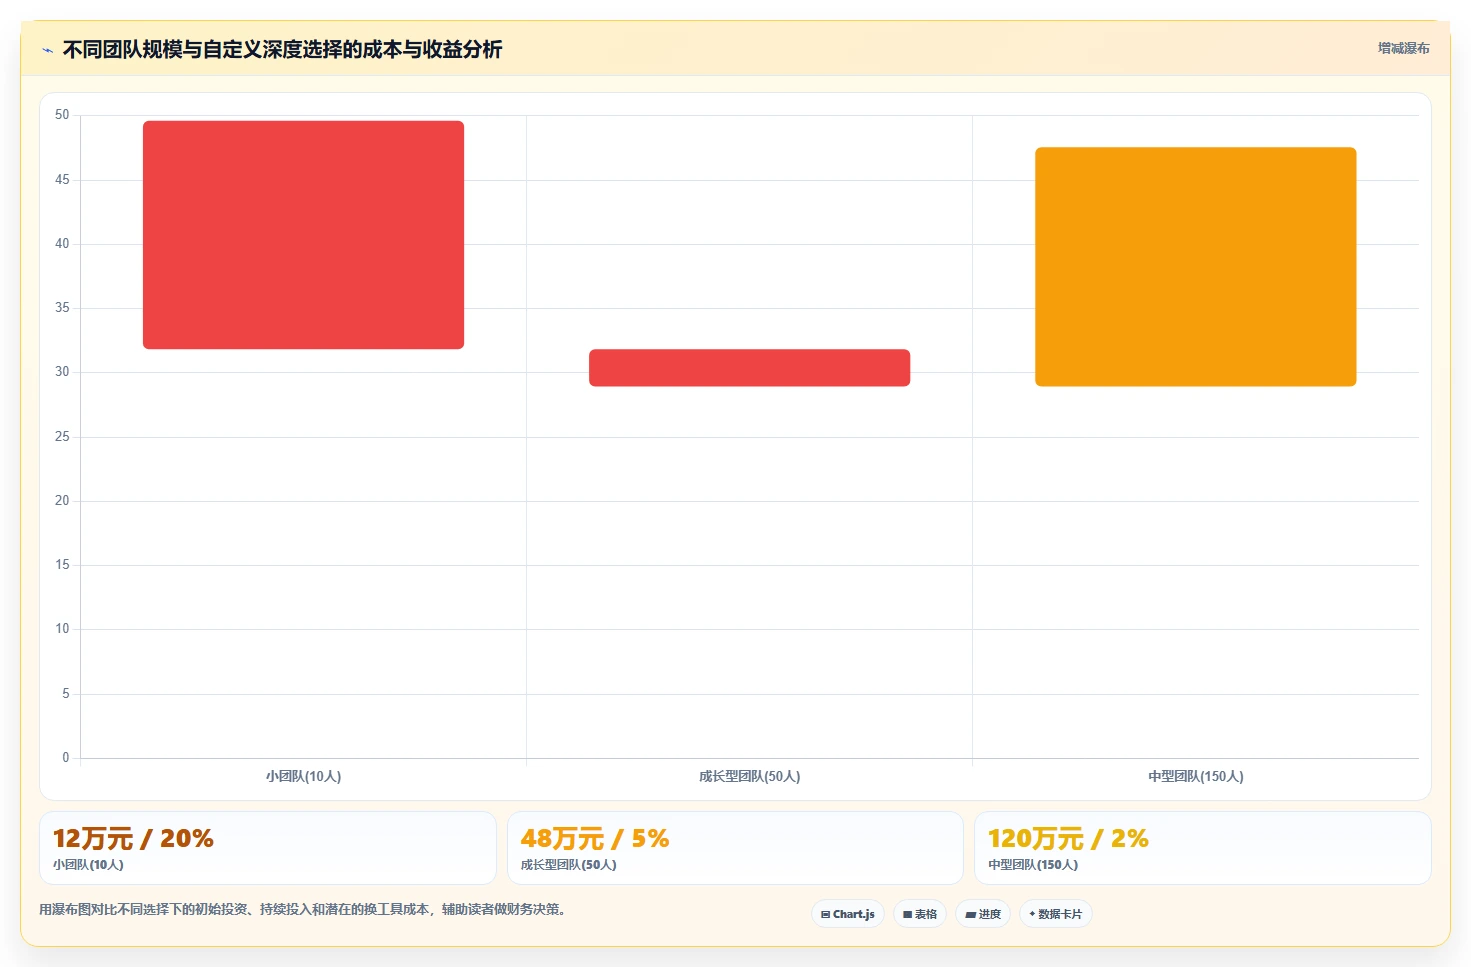1471x967 pixels.
Task: Click the x-axis label 小团队(10人)
Action: pos(303,776)
